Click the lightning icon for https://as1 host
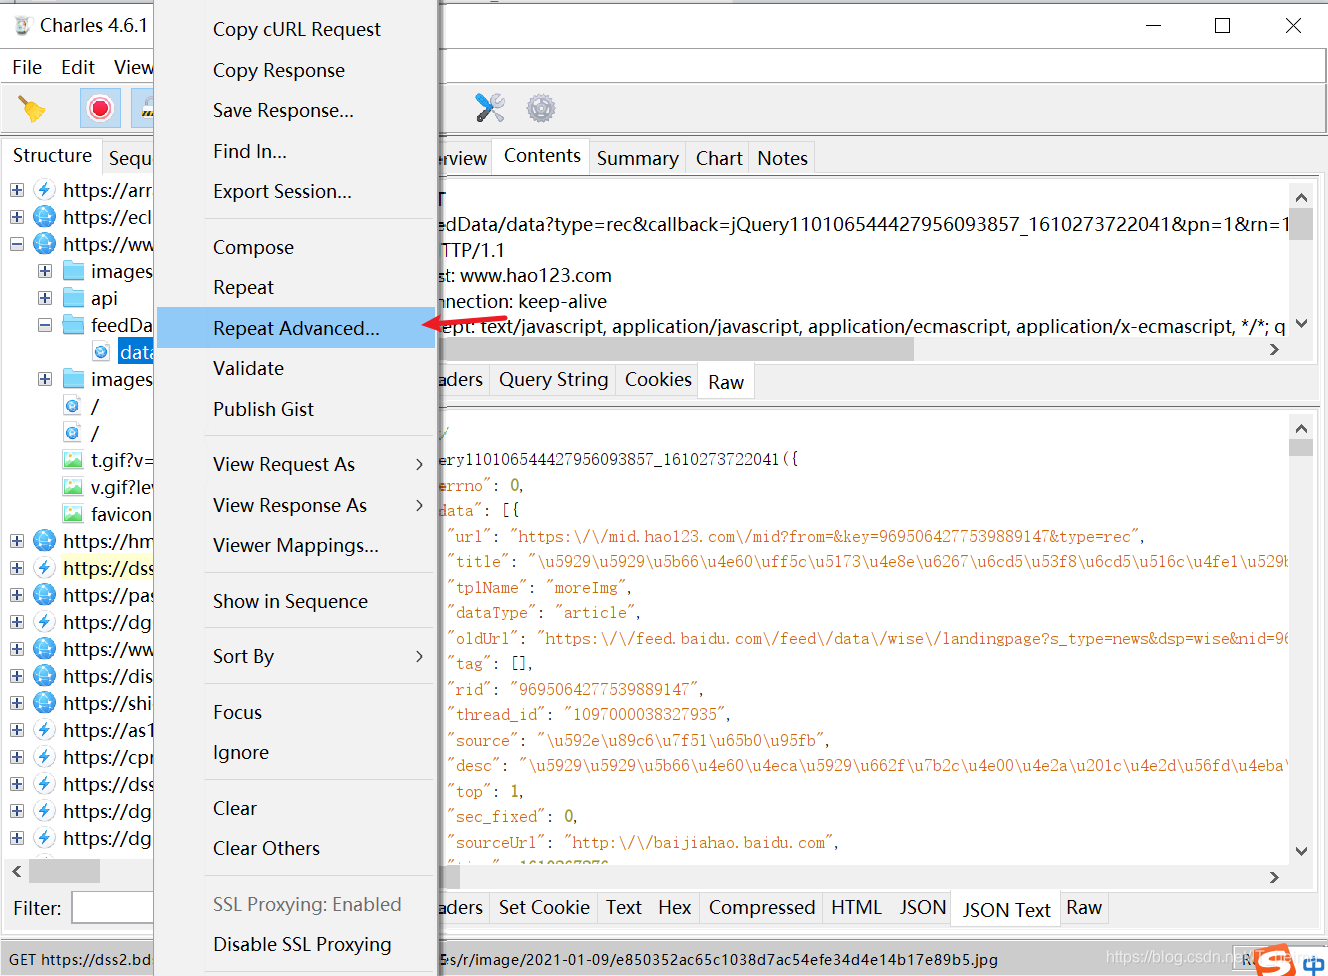 coord(44,730)
